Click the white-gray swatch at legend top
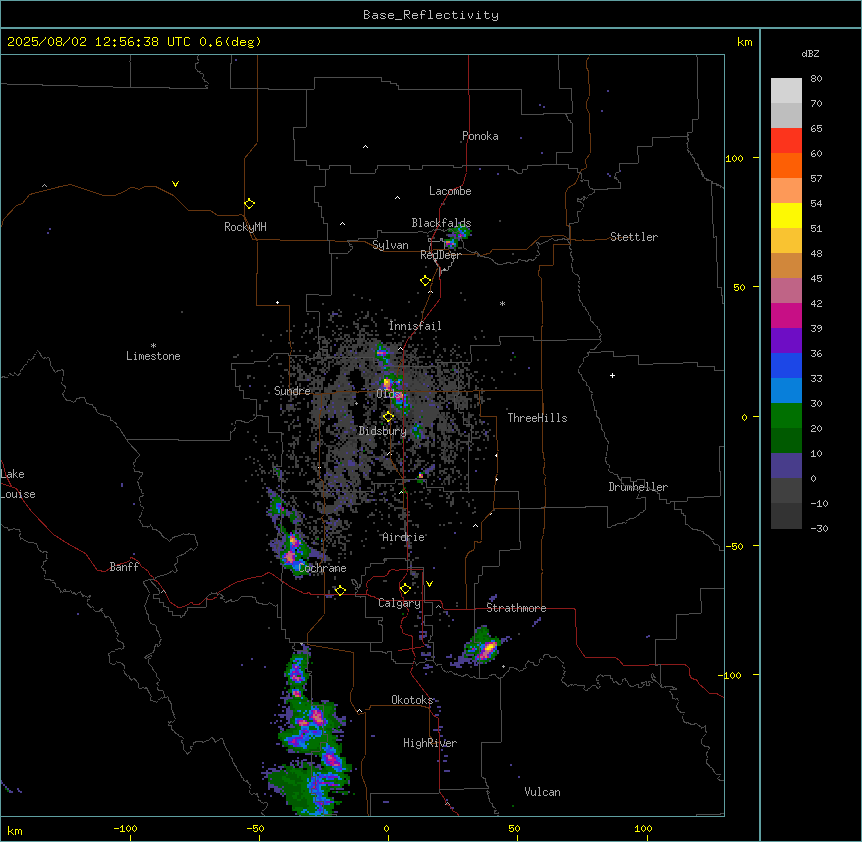862x842 pixels. (786, 91)
